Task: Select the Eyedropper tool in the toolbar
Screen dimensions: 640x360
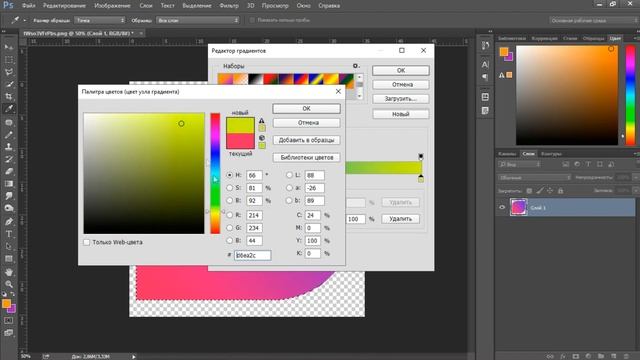Action: coord(9,109)
